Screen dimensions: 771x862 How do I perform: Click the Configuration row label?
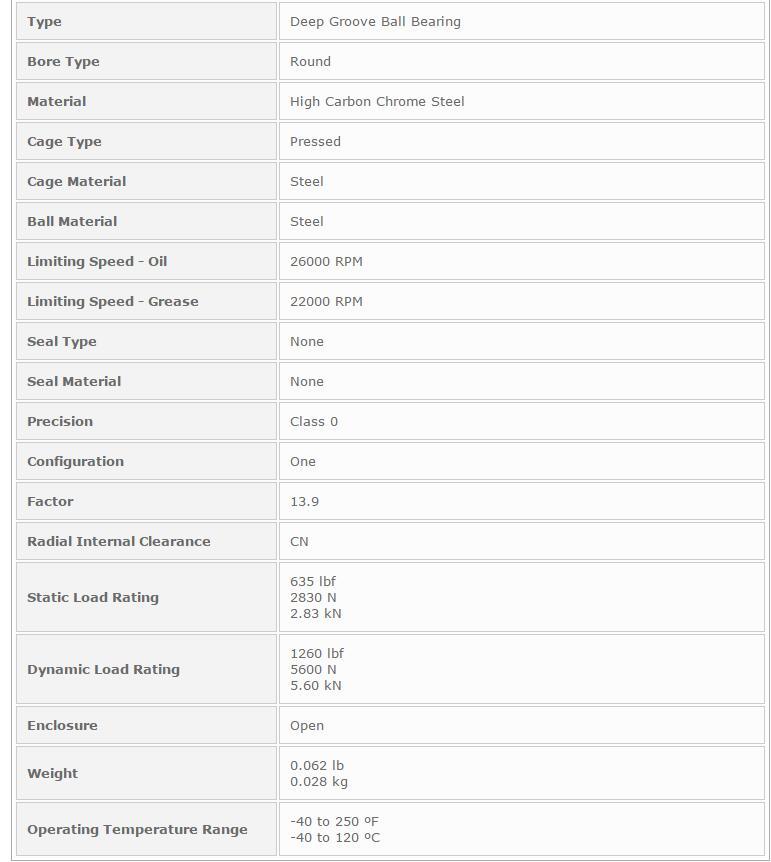(75, 461)
